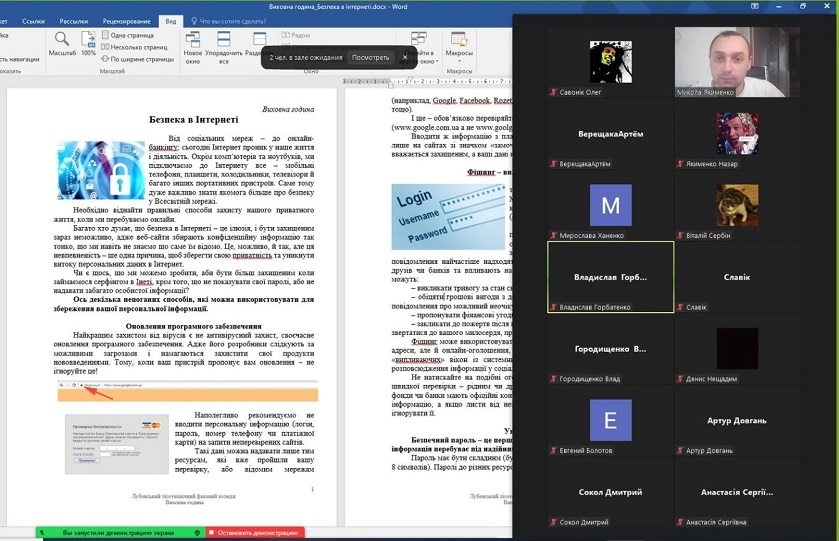This screenshot has width=839, height=541.
Task: Choose Одна страница view option
Action: 127,35
